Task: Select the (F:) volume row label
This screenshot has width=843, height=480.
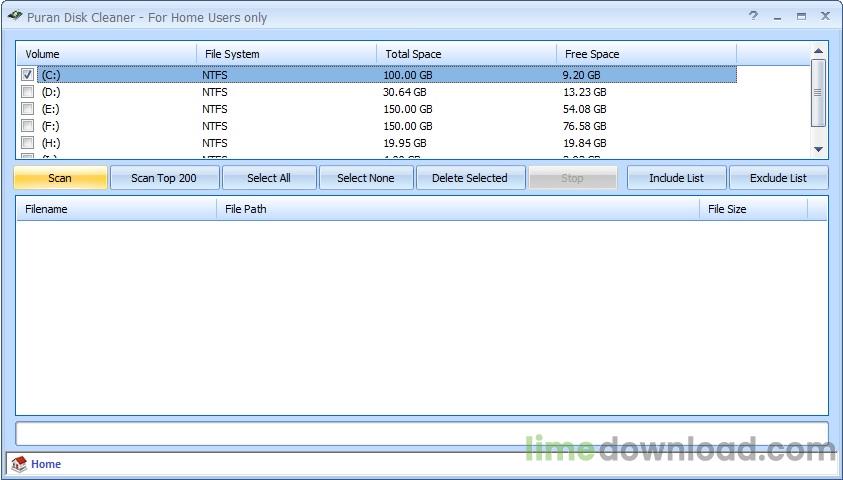Action: point(51,126)
